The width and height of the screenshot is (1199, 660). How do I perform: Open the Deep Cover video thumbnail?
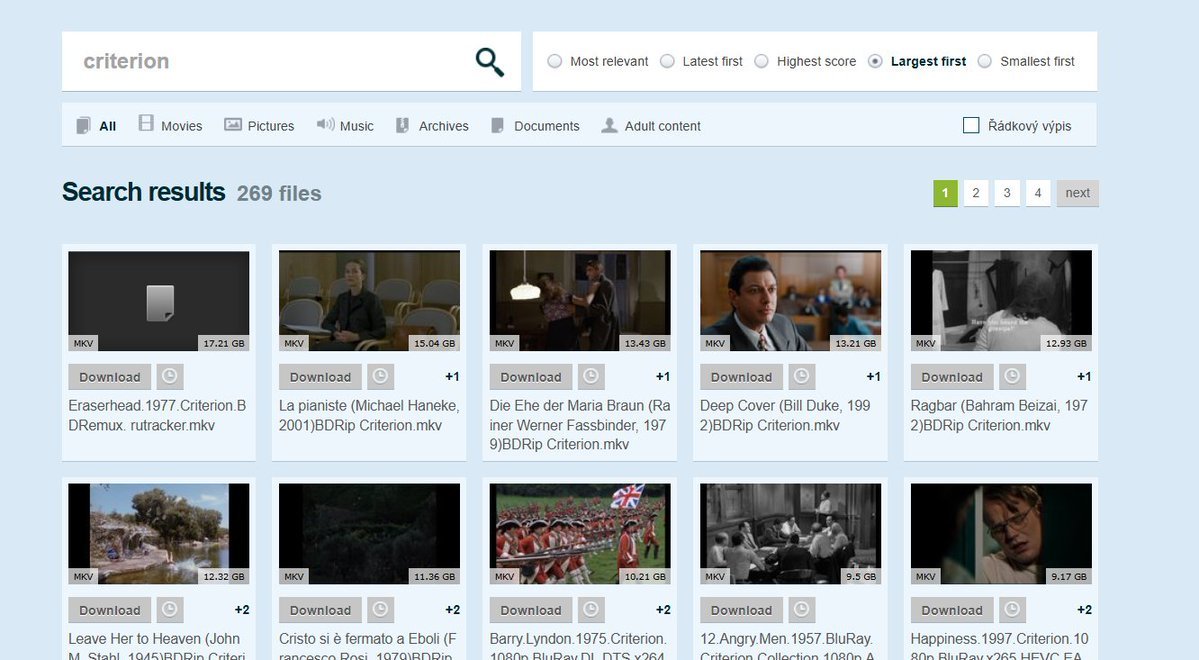pos(790,300)
